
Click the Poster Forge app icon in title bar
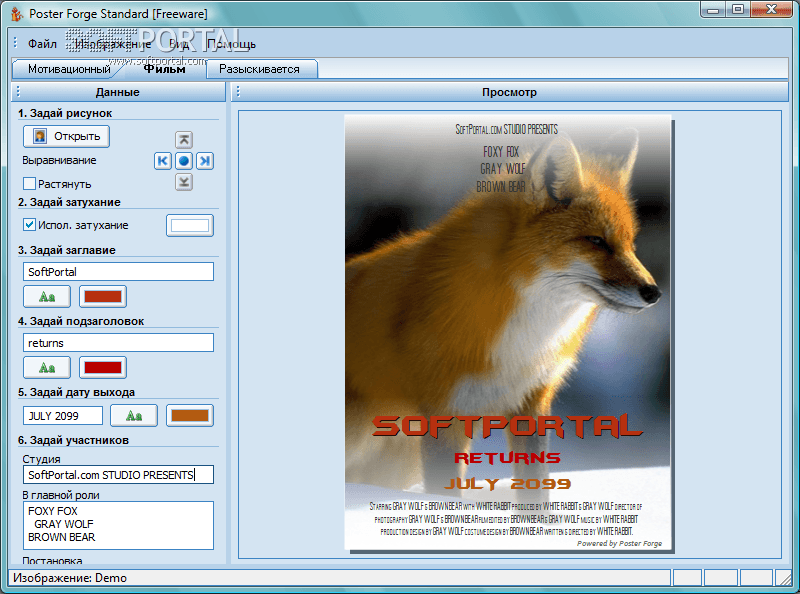click(16, 14)
